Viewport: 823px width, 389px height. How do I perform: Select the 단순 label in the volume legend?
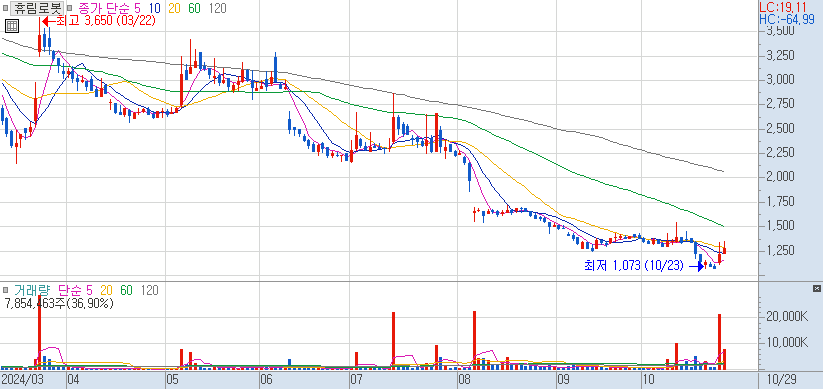pos(69,290)
